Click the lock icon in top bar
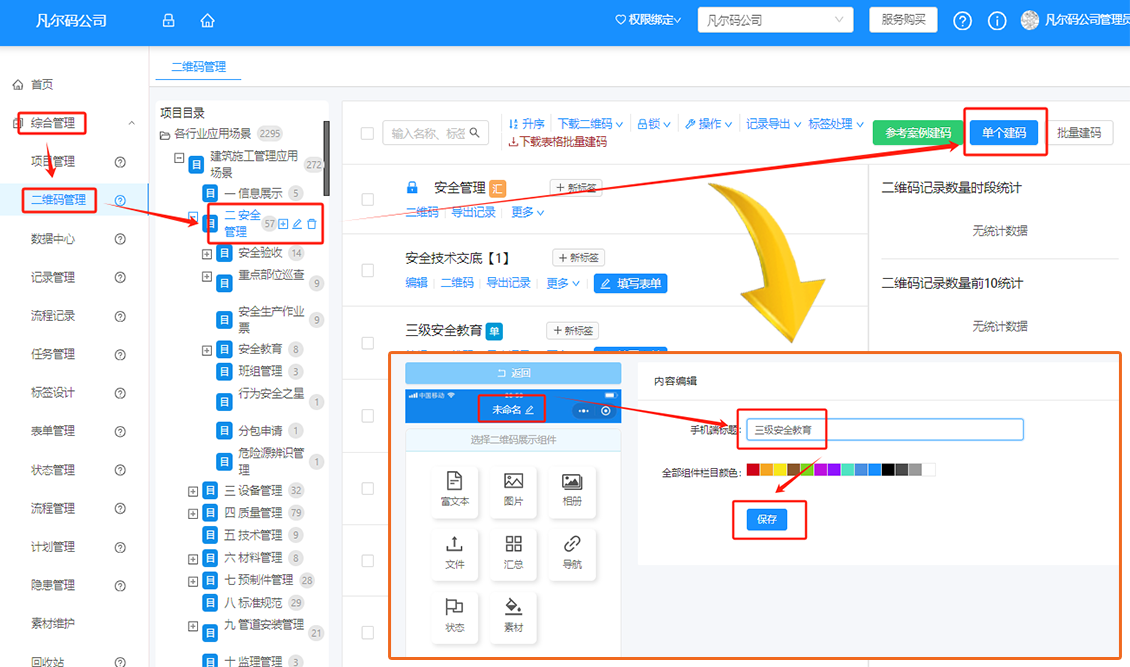Image resolution: width=1130 pixels, height=667 pixels. point(168,21)
